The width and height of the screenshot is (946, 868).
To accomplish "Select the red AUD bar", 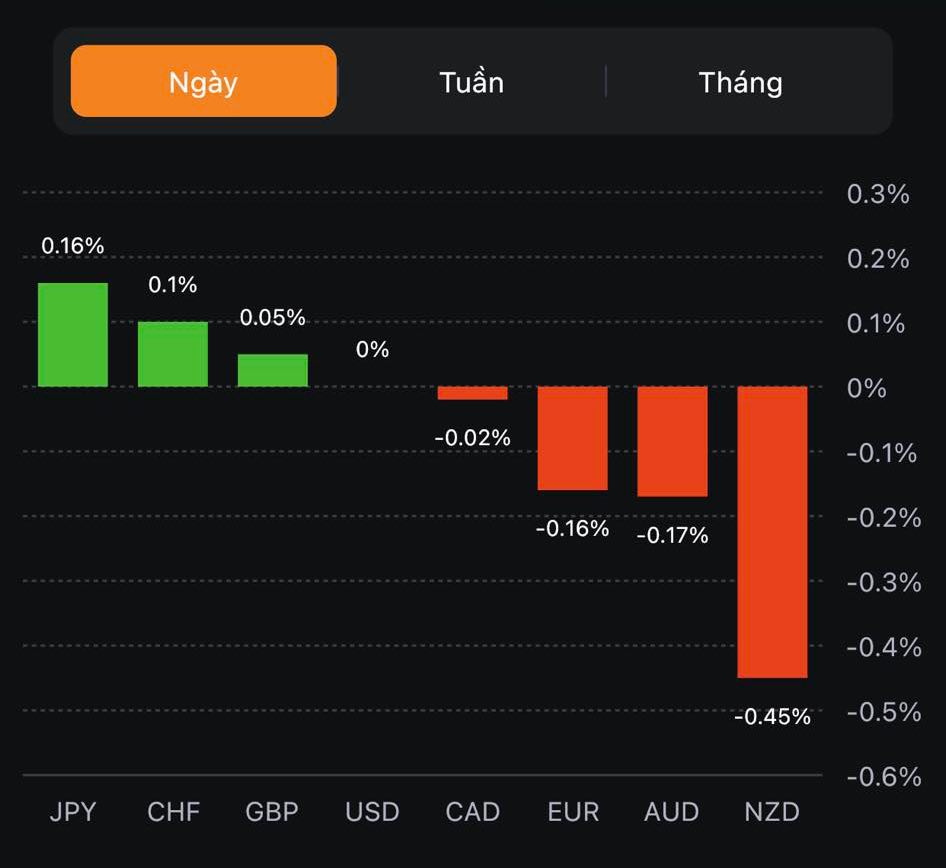I will [672, 441].
